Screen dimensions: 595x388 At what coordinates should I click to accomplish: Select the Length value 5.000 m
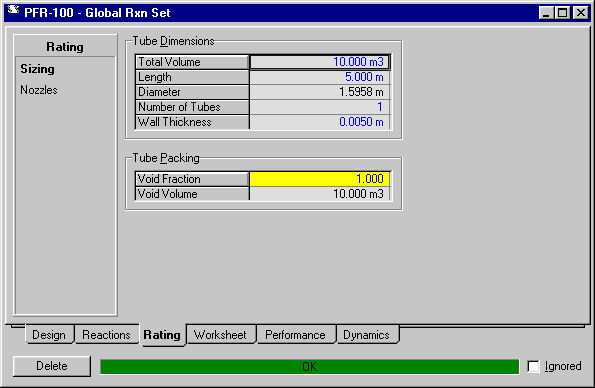tap(320, 77)
